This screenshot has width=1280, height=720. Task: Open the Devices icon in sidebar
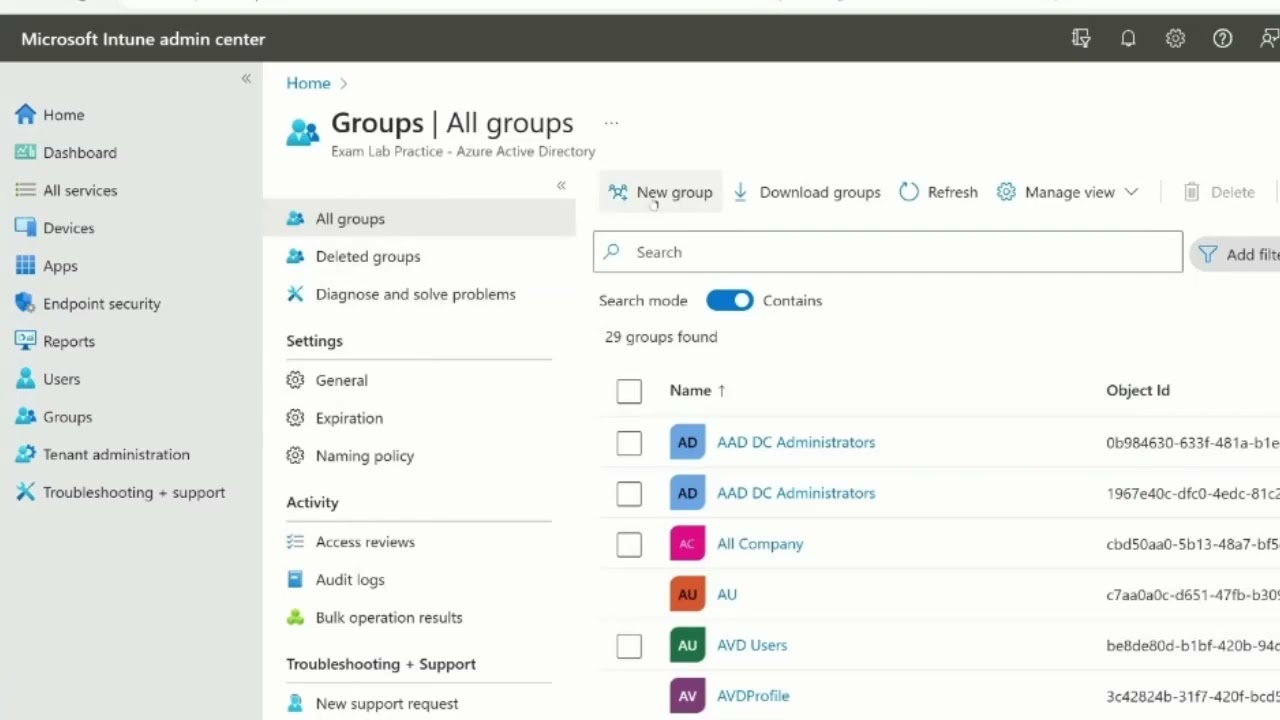coord(25,228)
